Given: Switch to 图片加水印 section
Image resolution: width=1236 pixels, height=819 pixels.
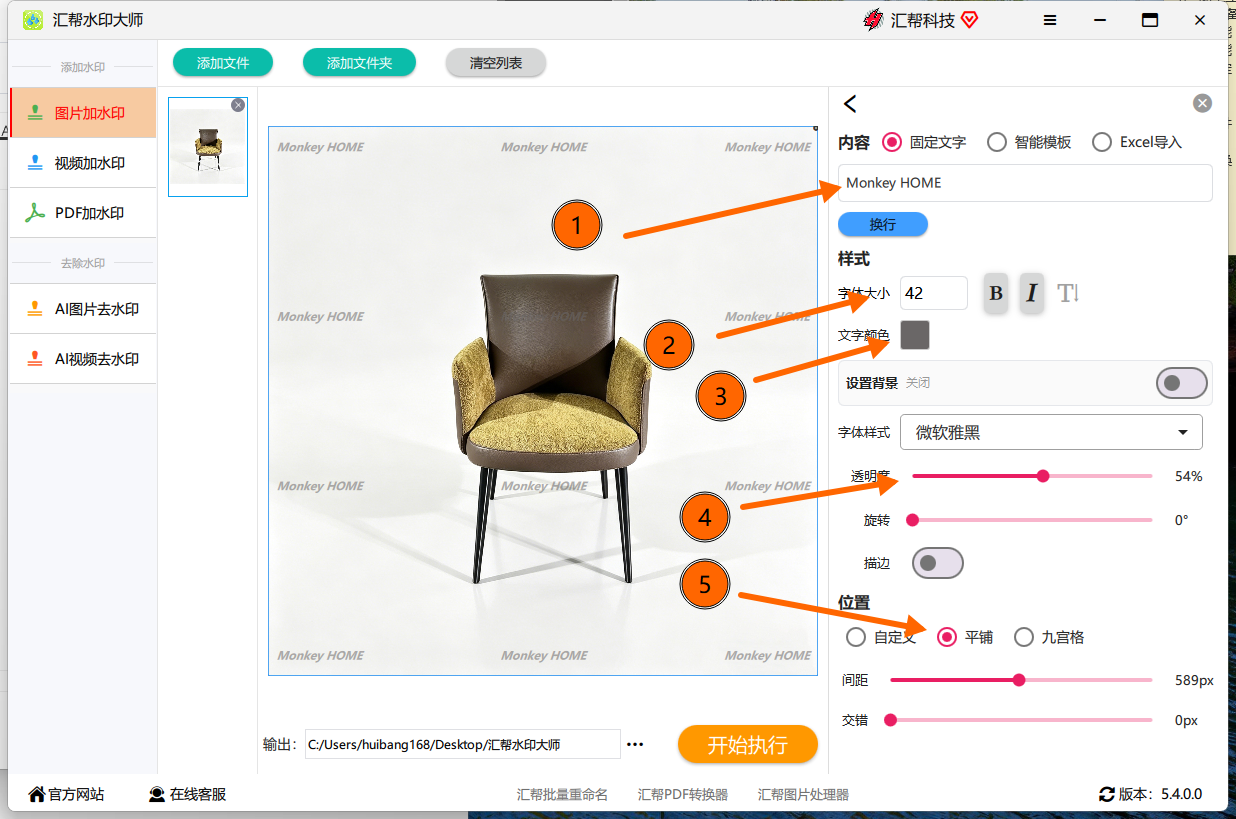Looking at the screenshot, I should coord(83,113).
